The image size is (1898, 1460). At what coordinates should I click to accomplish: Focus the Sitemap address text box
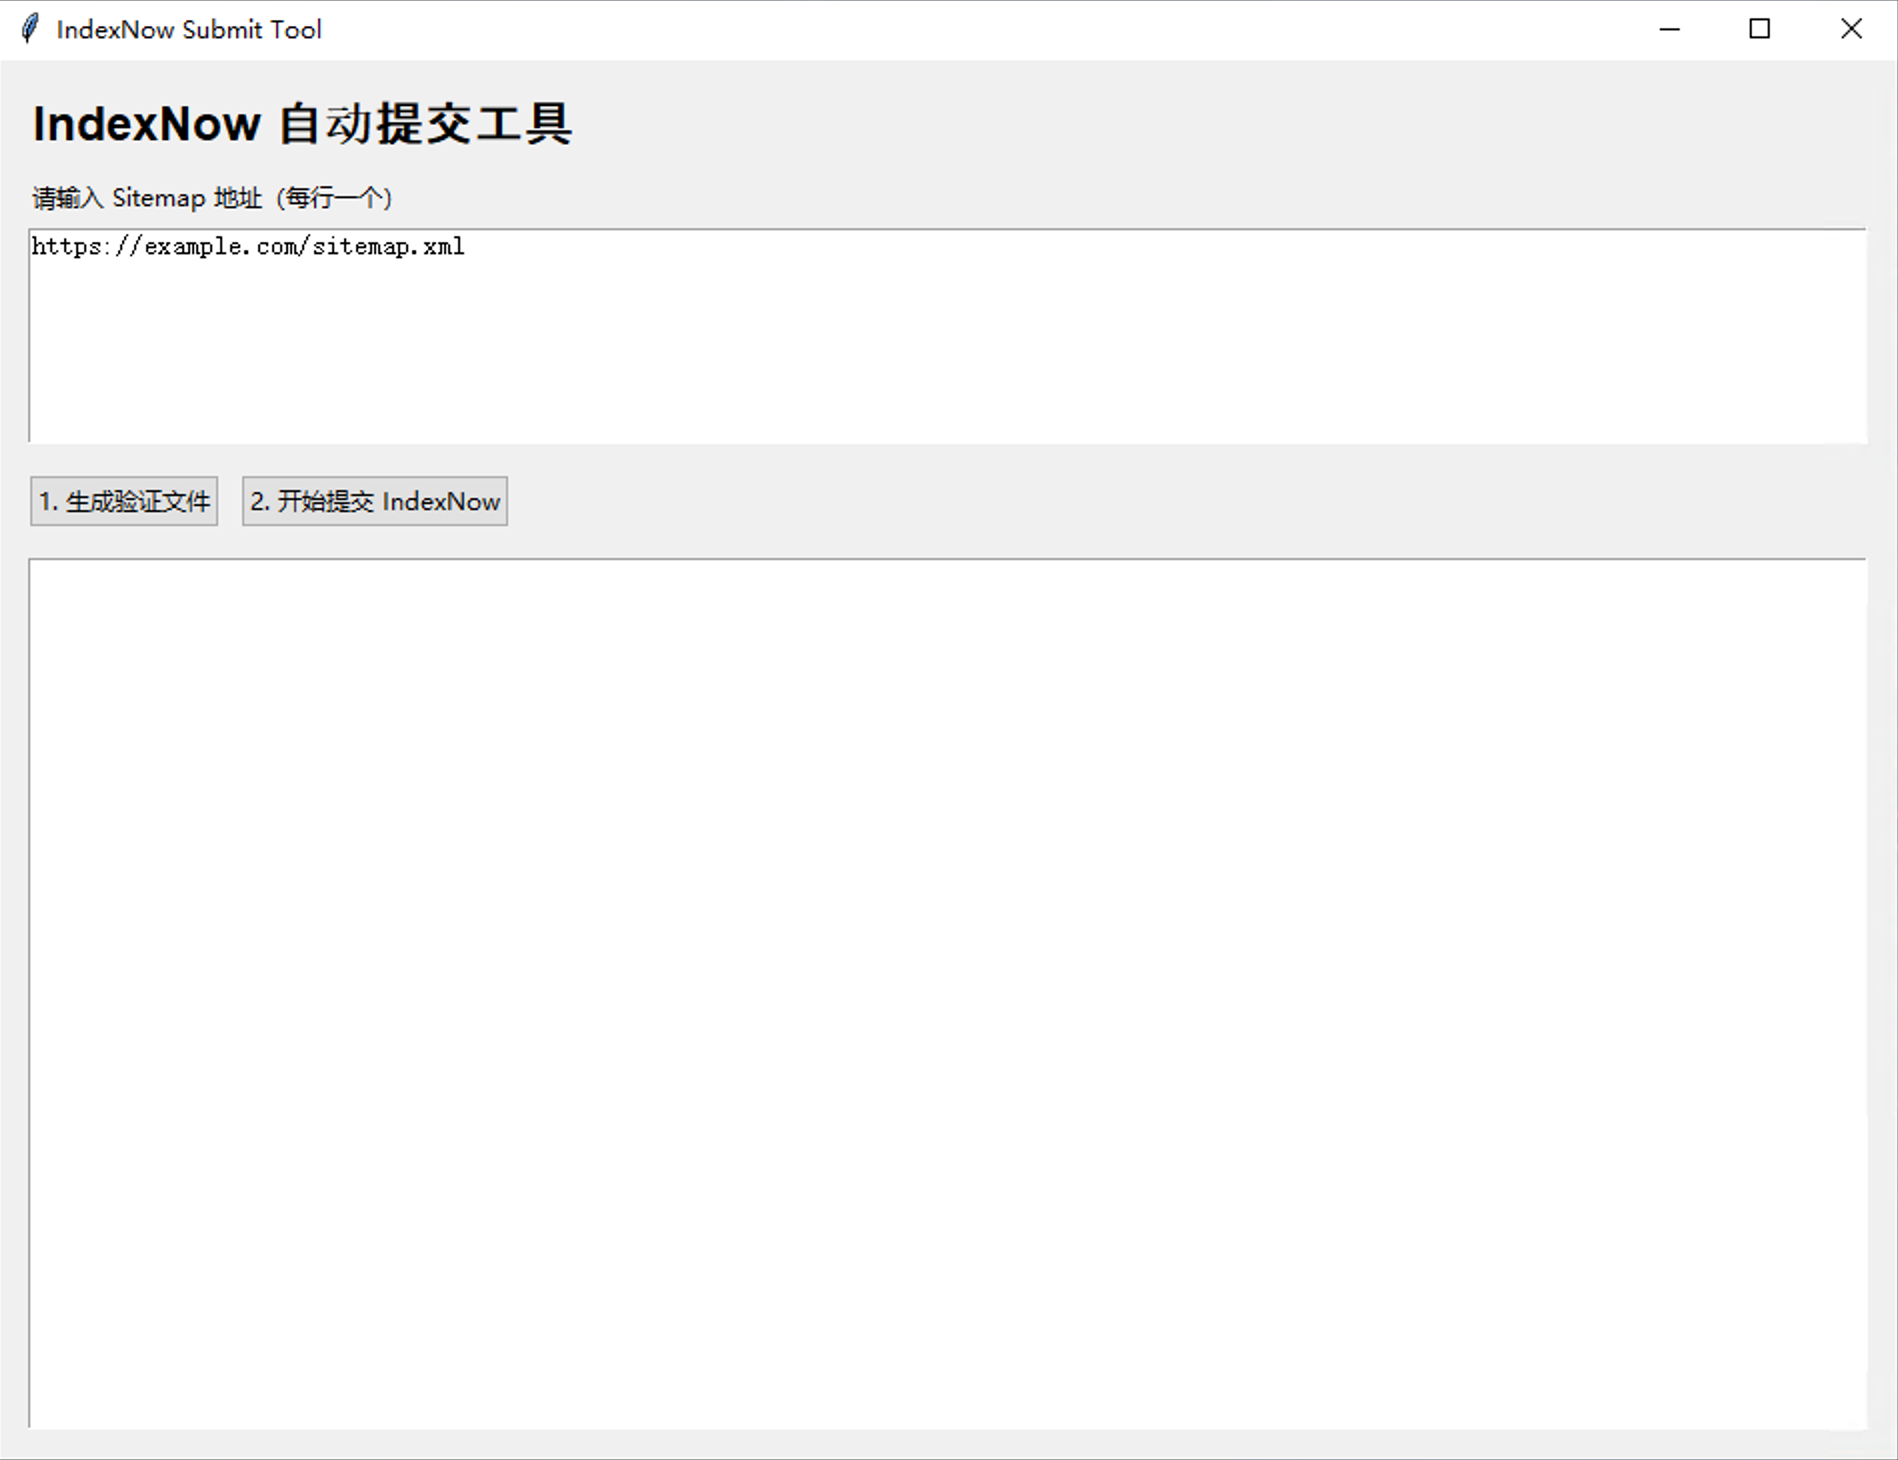pyautogui.click(x=948, y=336)
